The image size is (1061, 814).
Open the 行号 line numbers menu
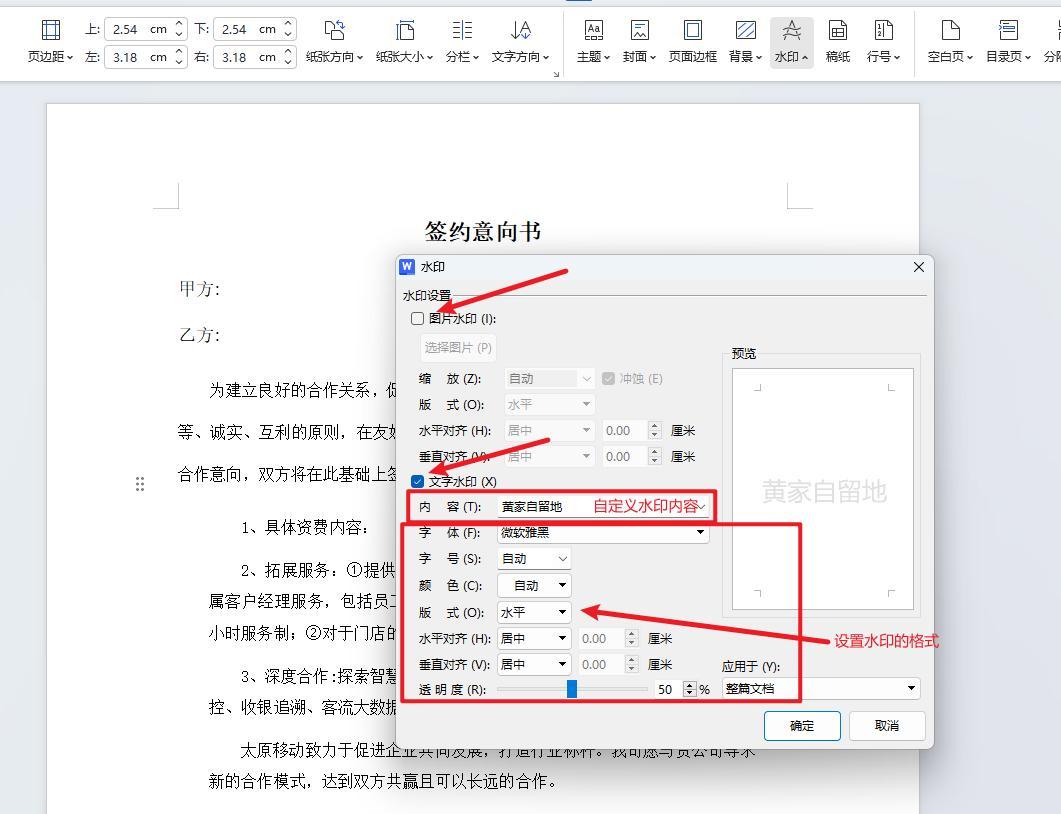pyautogui.click(x=883, y=41)
